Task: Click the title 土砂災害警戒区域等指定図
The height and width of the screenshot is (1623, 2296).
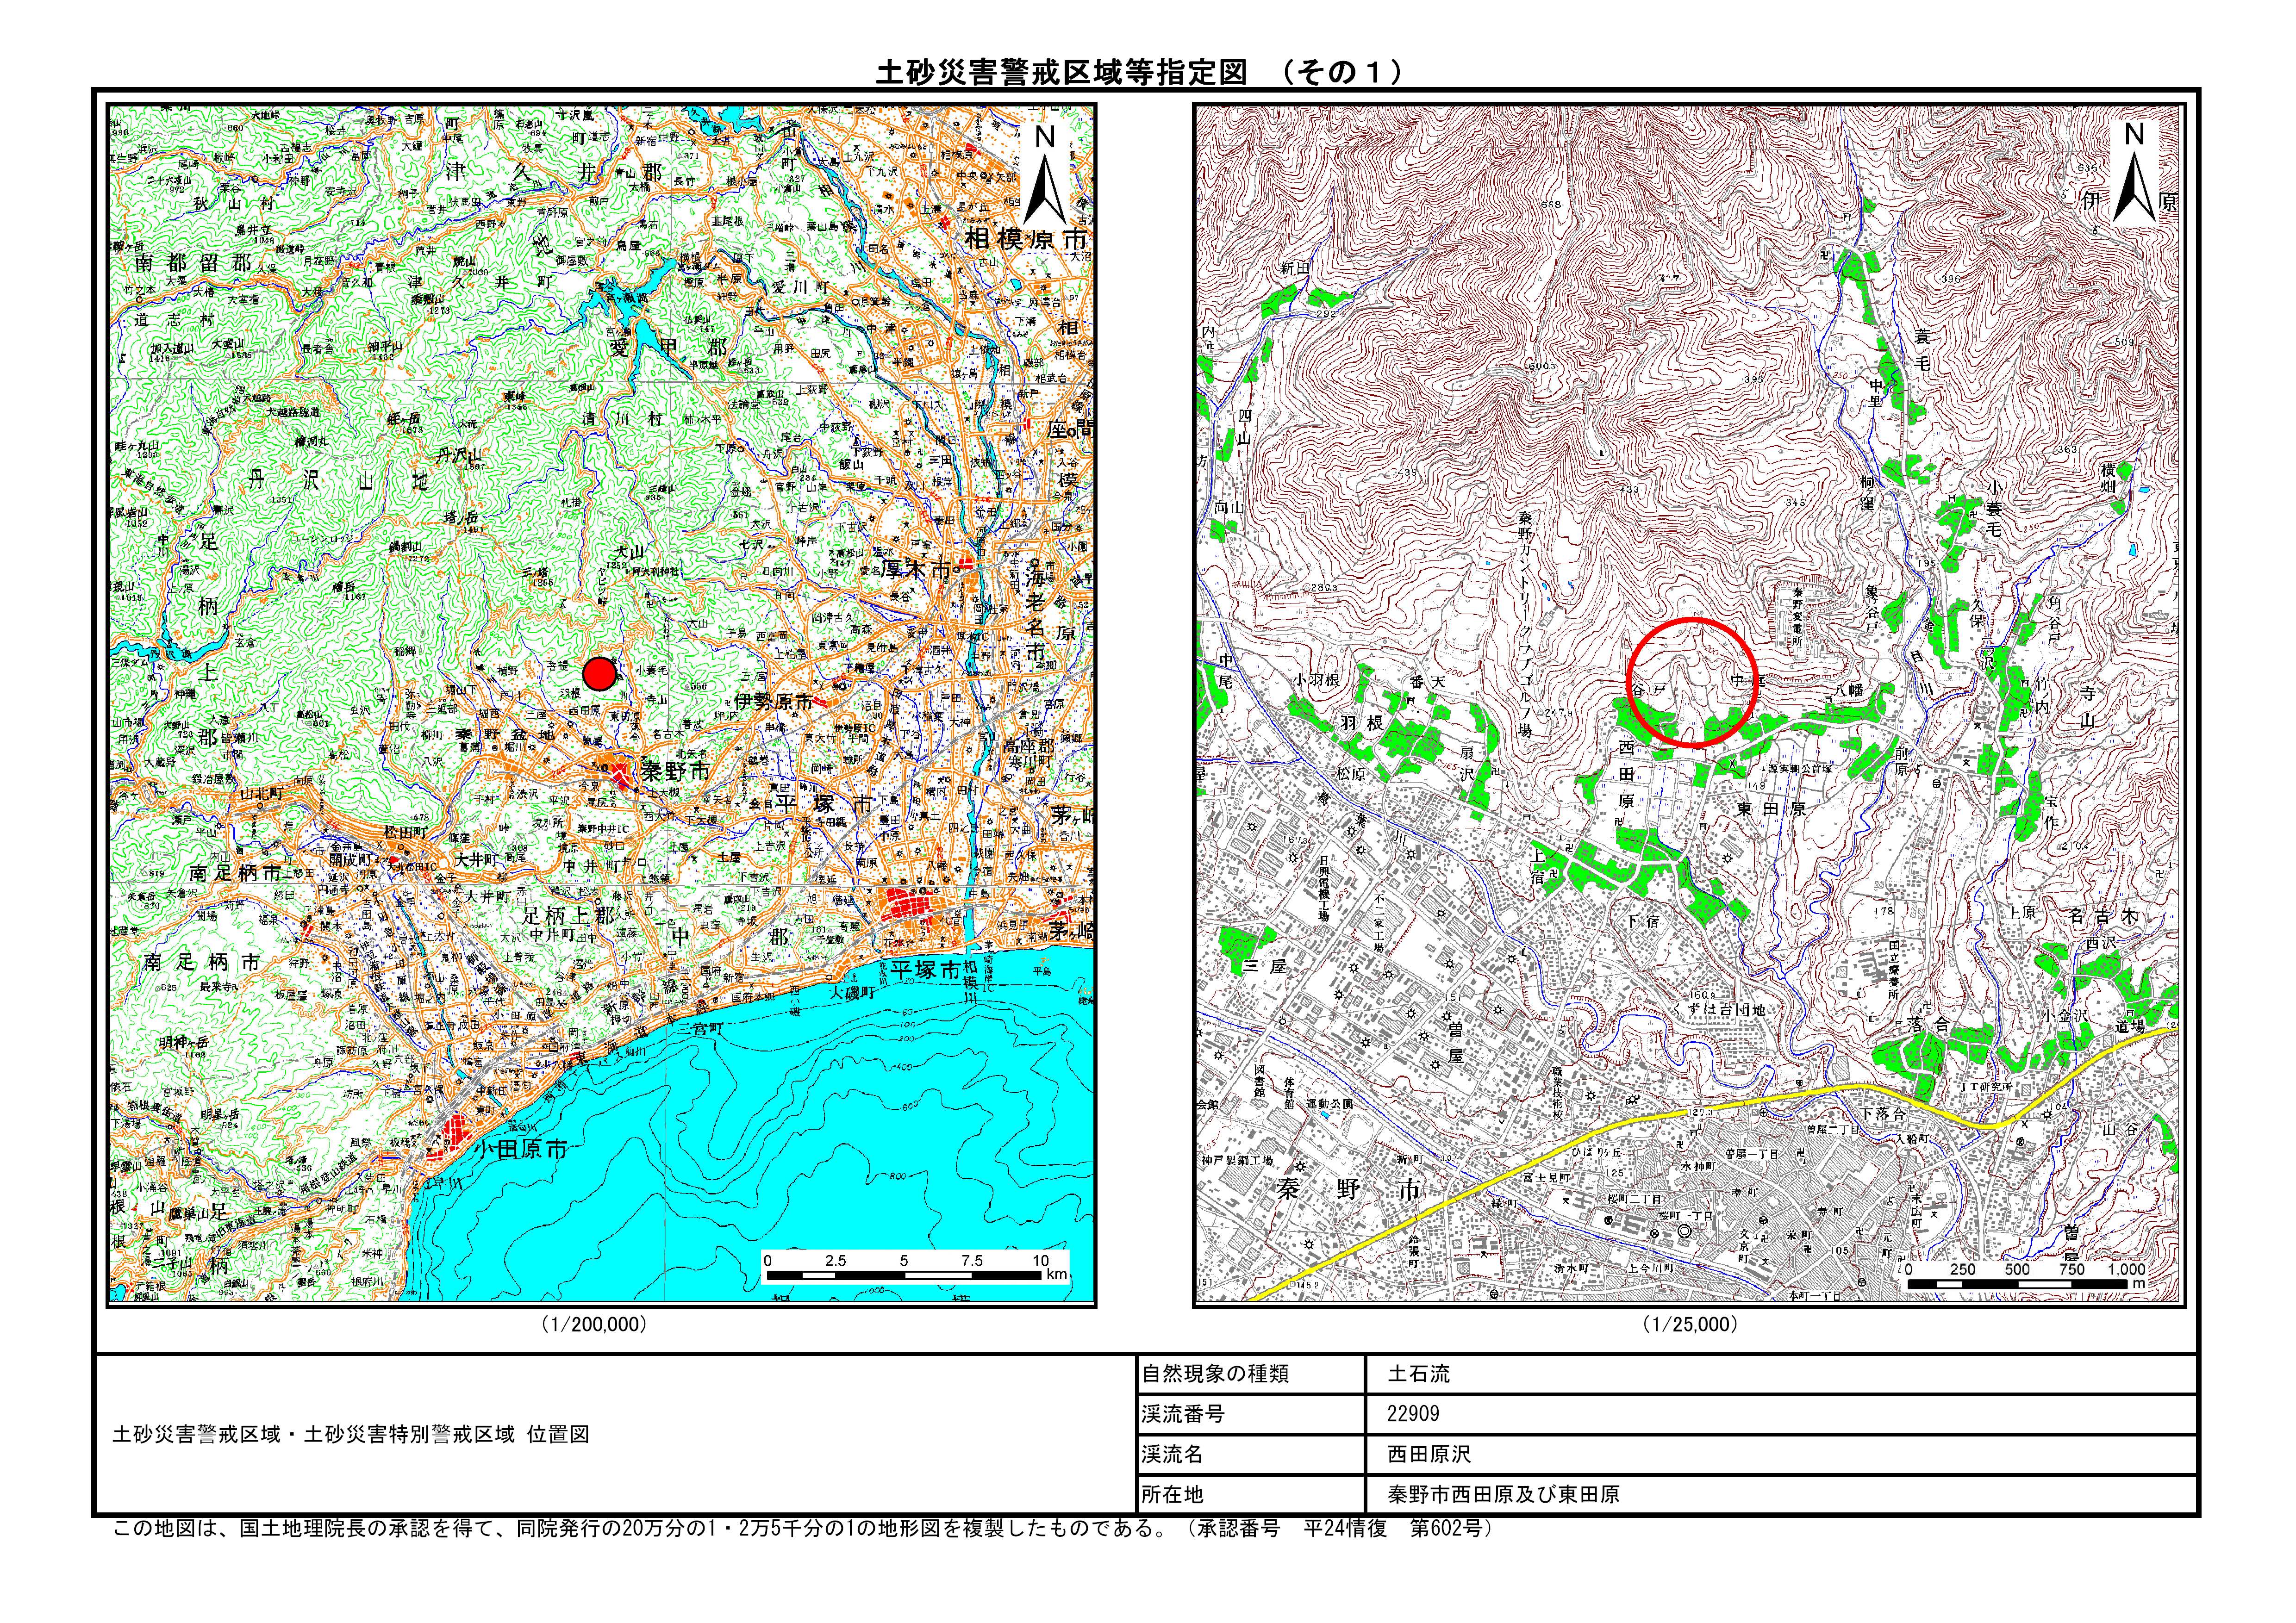Action: pyautogui.click(x=1062, y=72)
